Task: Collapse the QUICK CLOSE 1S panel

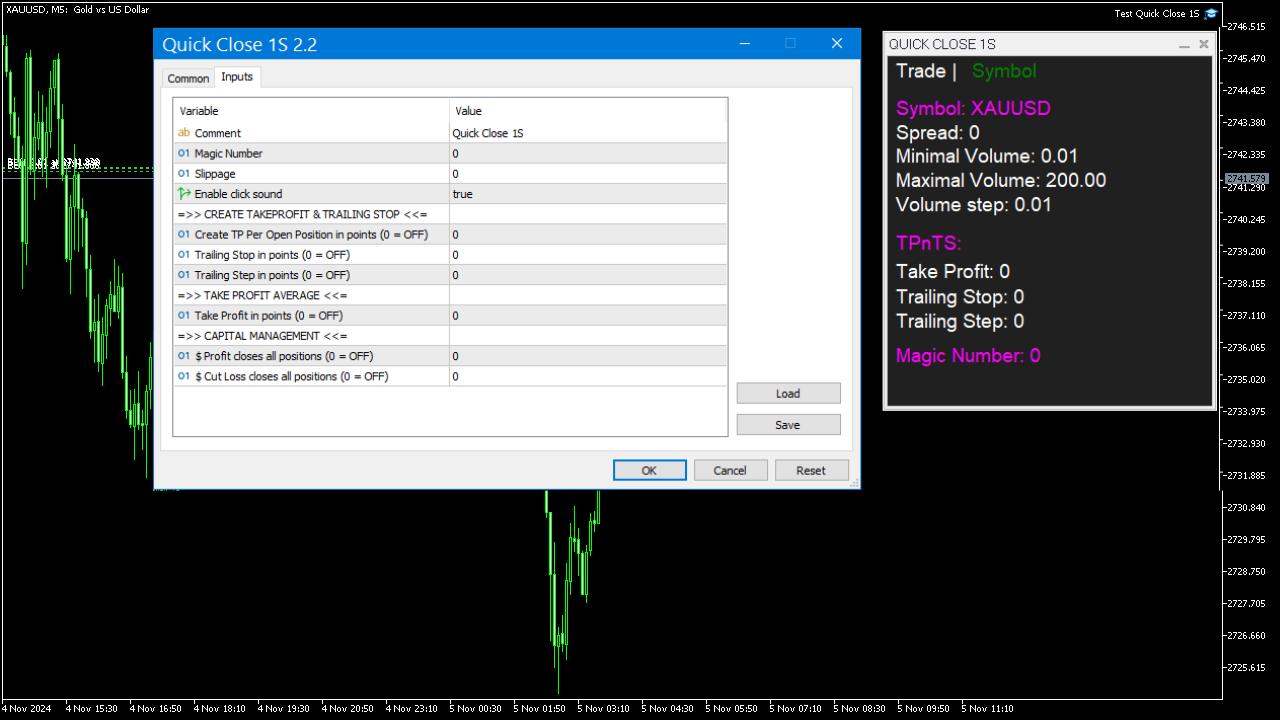Action: 1184,44
